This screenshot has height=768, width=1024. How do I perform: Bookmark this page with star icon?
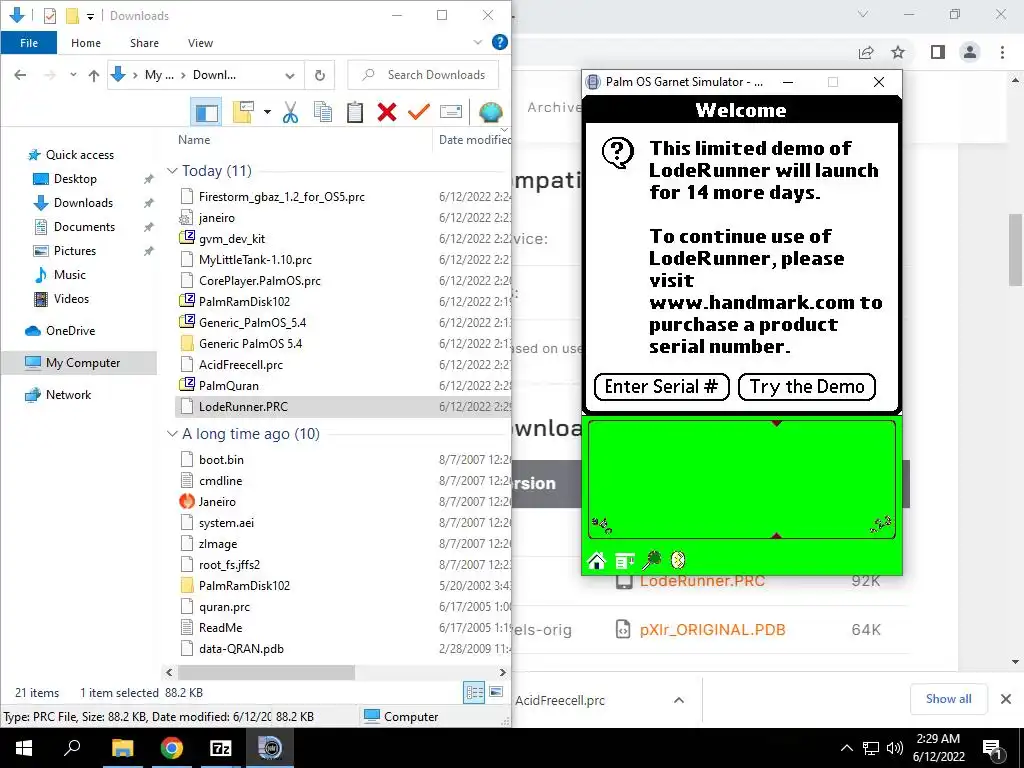point(898,52)
